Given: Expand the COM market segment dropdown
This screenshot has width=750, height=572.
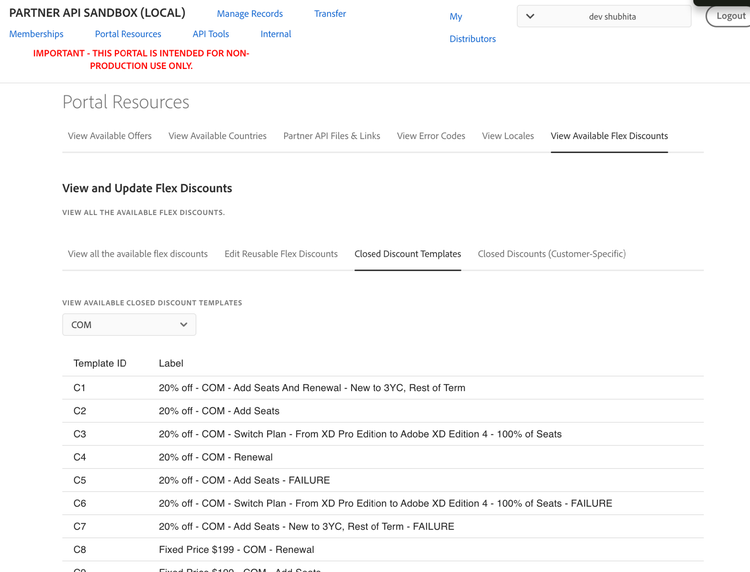Looking at the screenshot, I should [129, 325].
